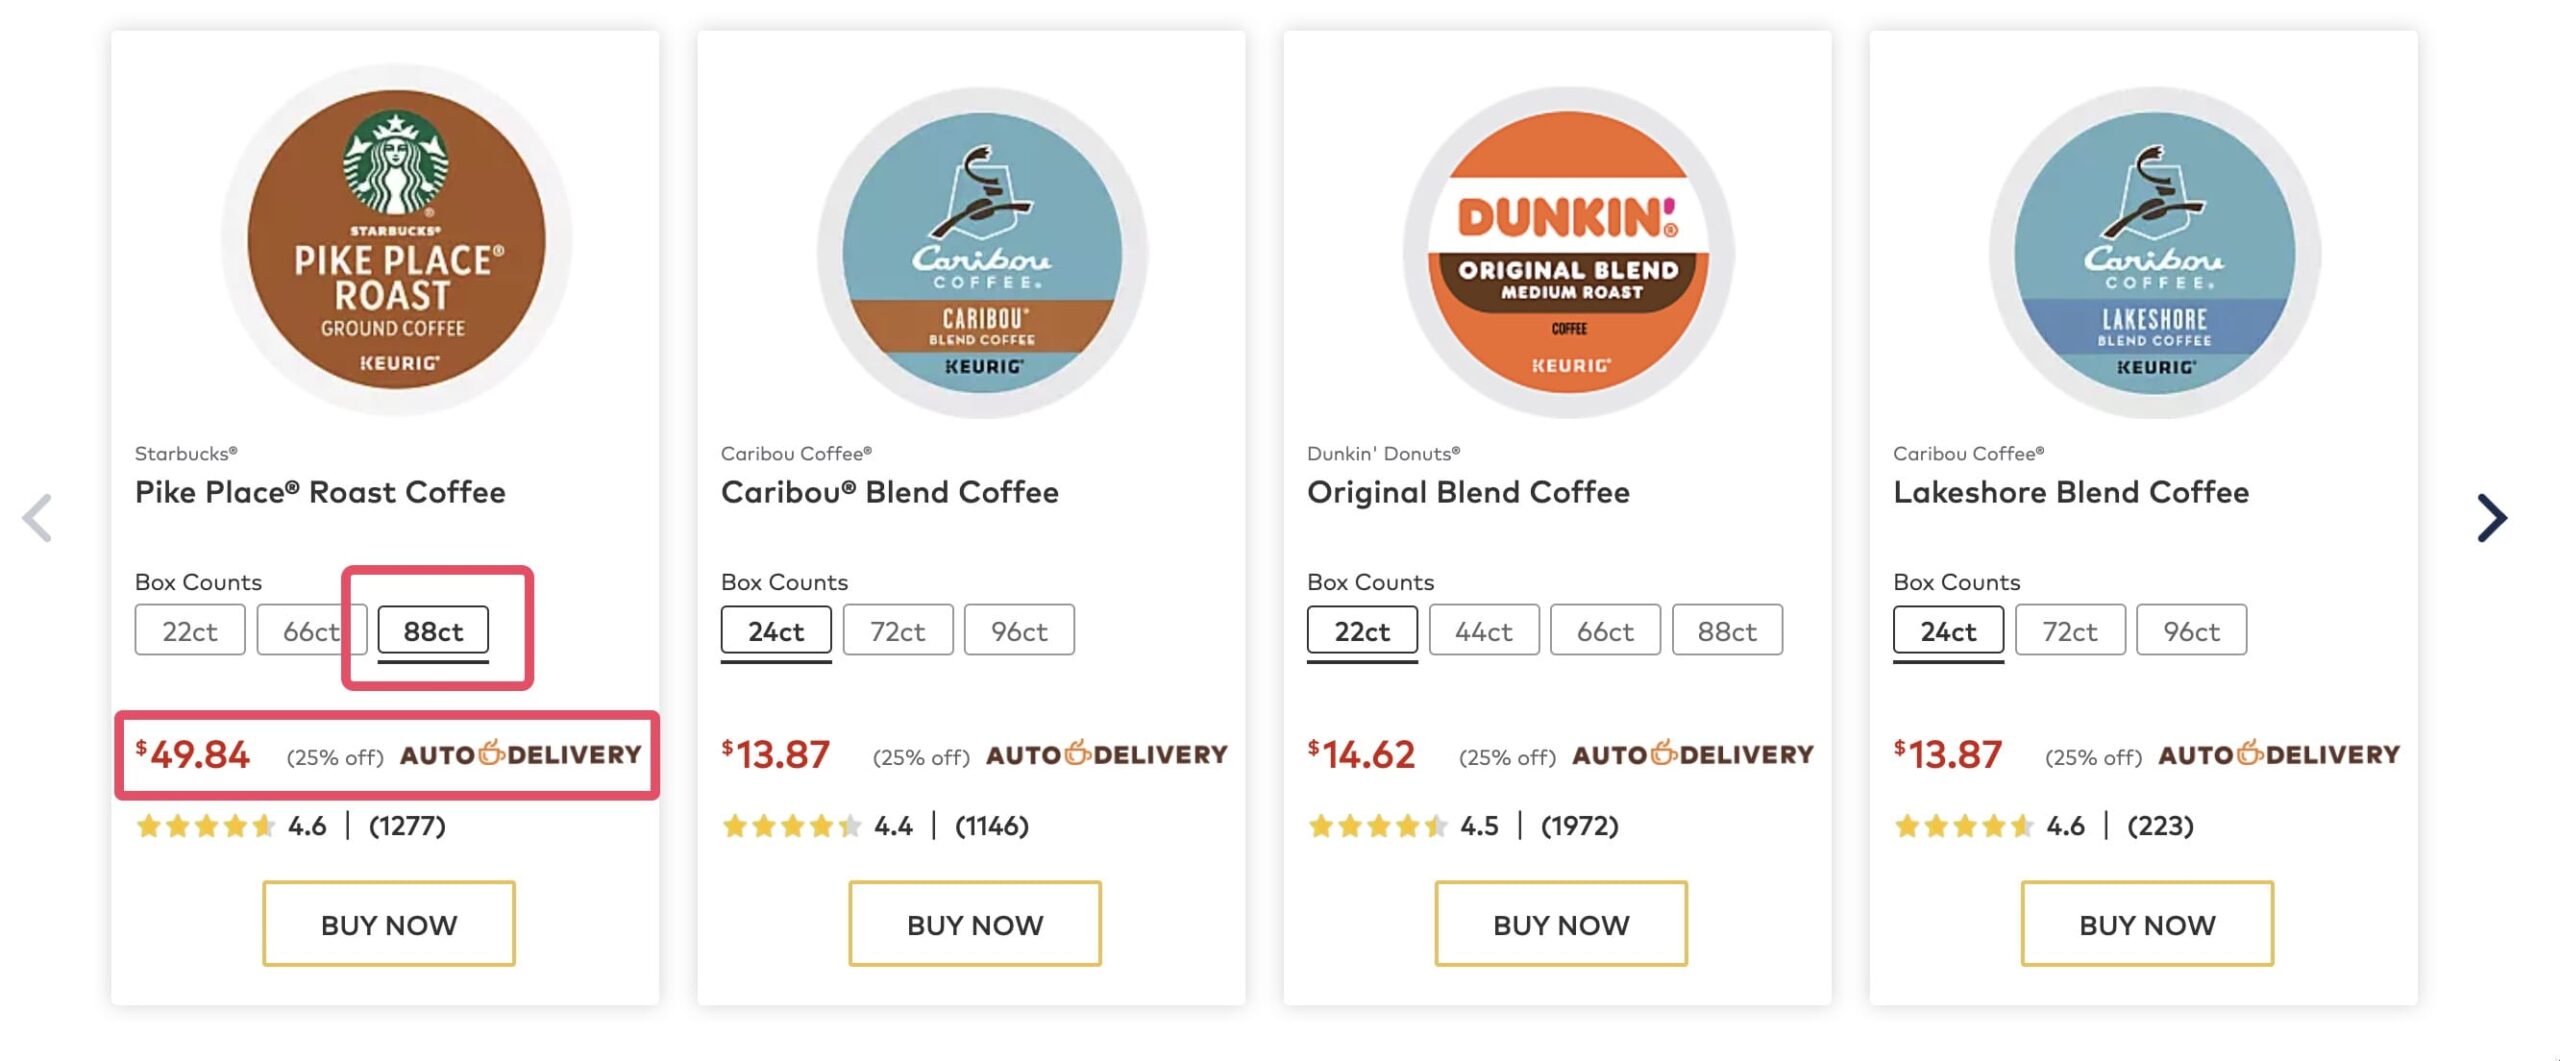This screenshot has height=1061, width=2560.
Task: Select the 66ct box for Pike Place Roast
Action: 311,629
